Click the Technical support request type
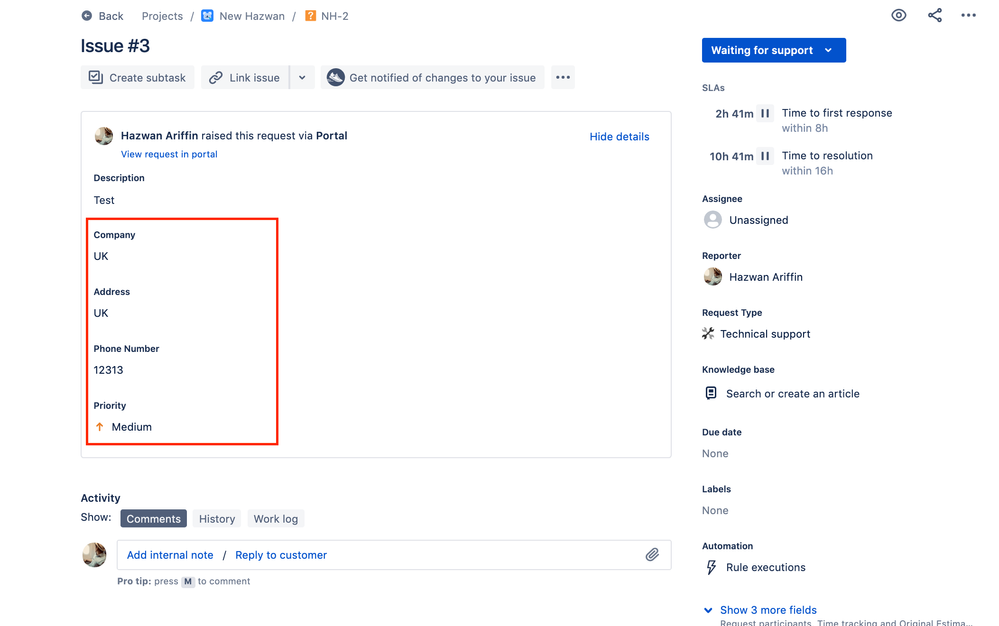 pos(765,334)
